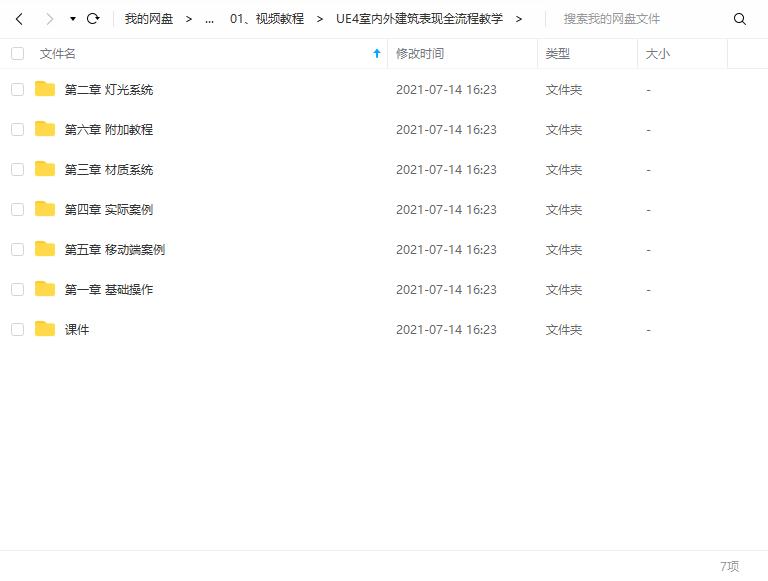Viewport: 768px width, 581px height.
Task: Sort by 类型 column
Action: point(557,53)
